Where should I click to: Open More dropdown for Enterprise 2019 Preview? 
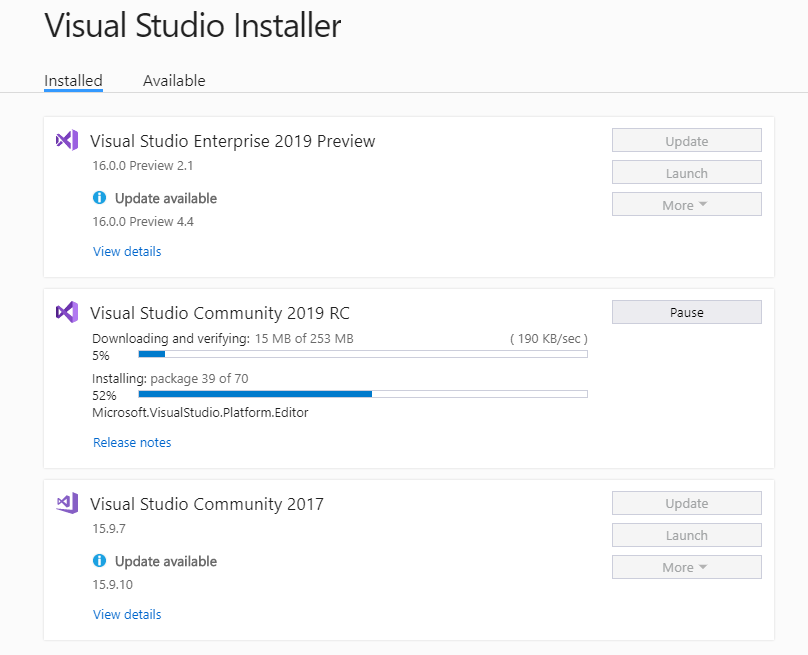coord(686,205)
